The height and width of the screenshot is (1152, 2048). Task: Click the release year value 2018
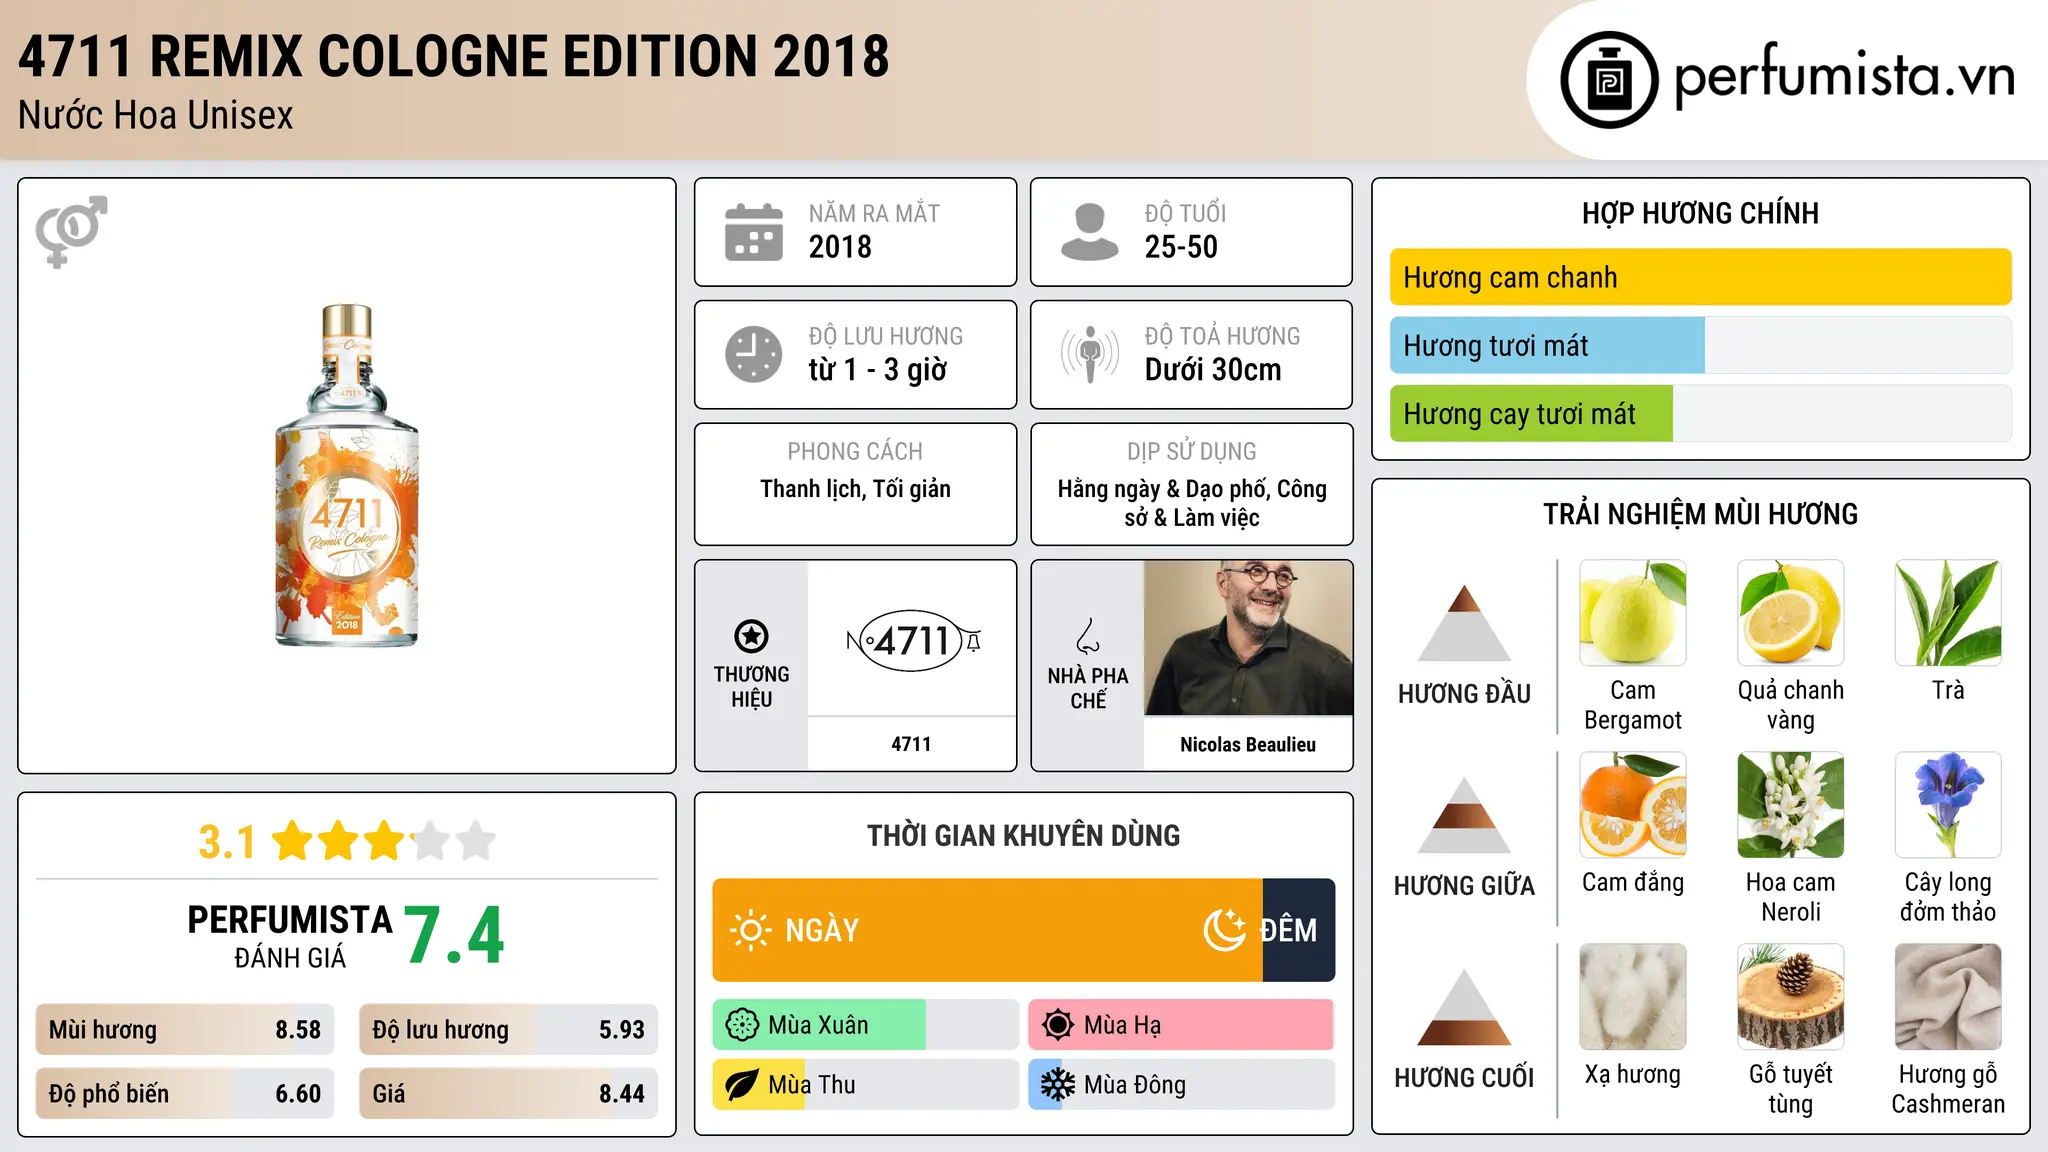coord(840,247)
